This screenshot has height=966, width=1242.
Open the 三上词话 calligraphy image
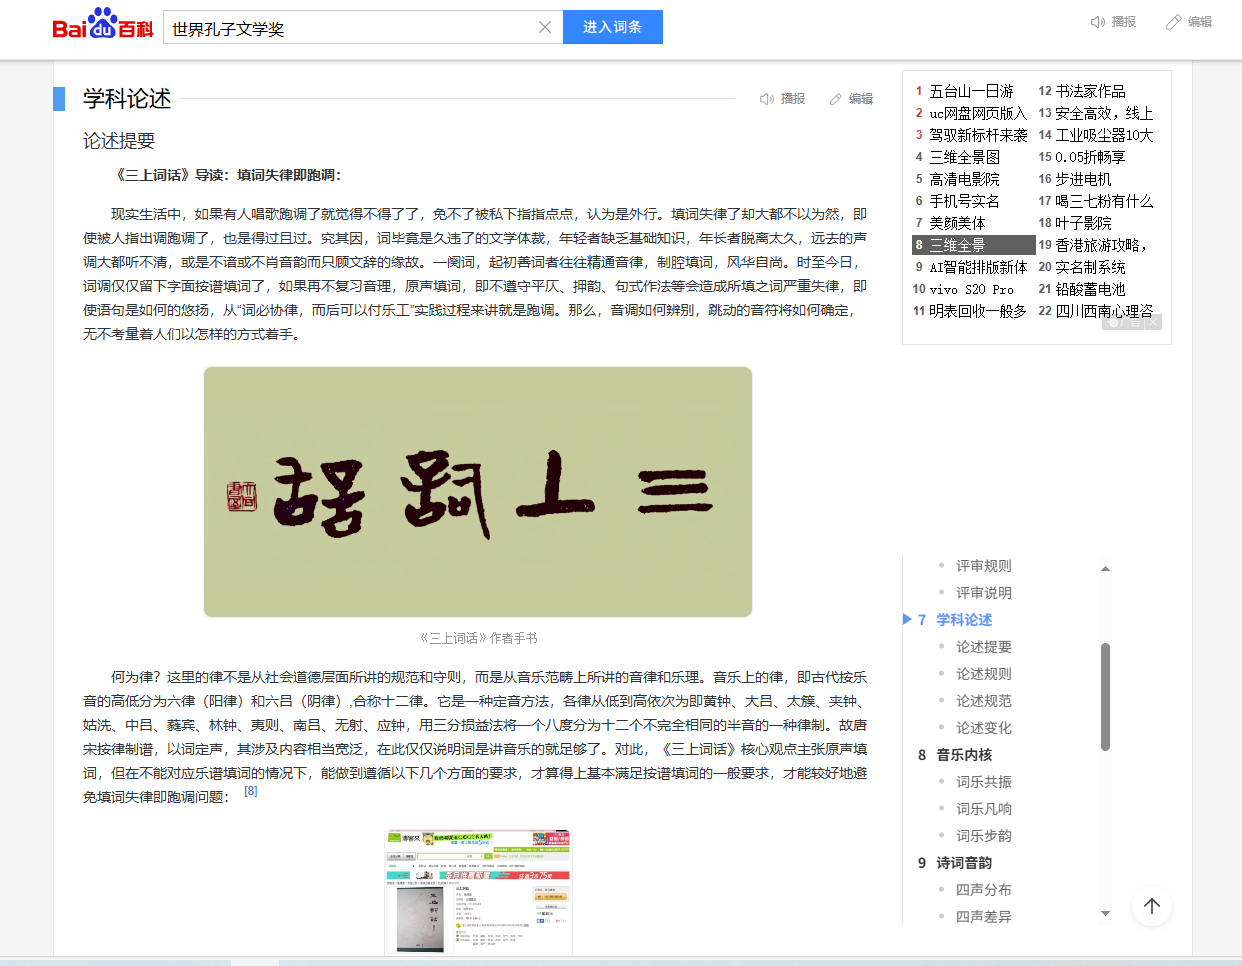coord(478,492)
